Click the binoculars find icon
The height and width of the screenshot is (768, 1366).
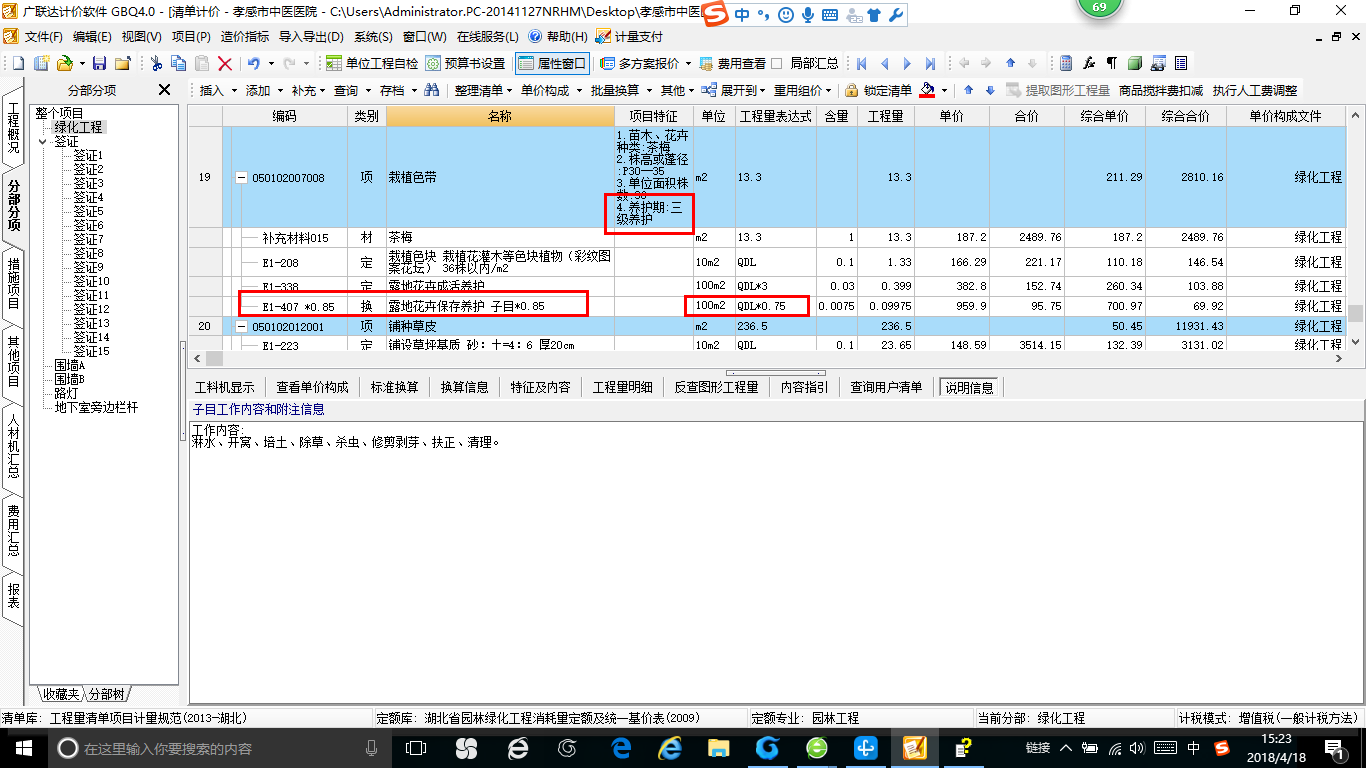coord(432,90)
